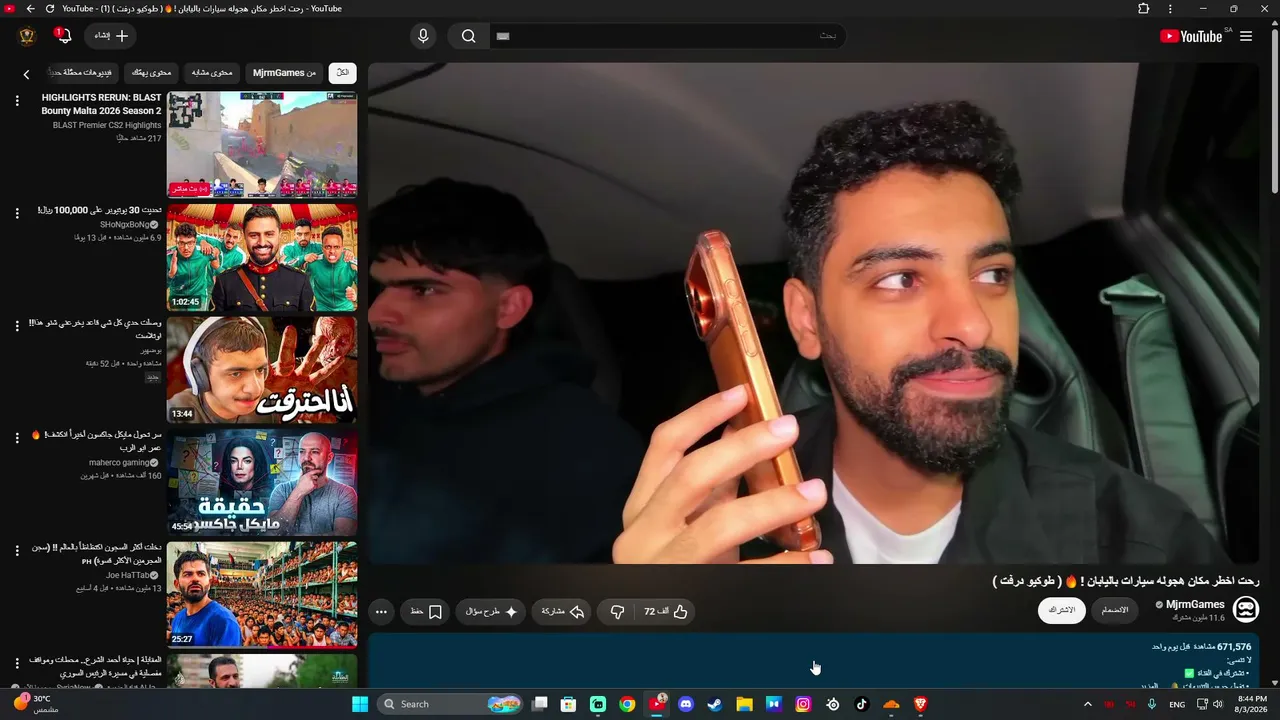Open the browser extensions puzzle icon
The height and width of the screenshot is (720, 1280).
point(1144,9)
